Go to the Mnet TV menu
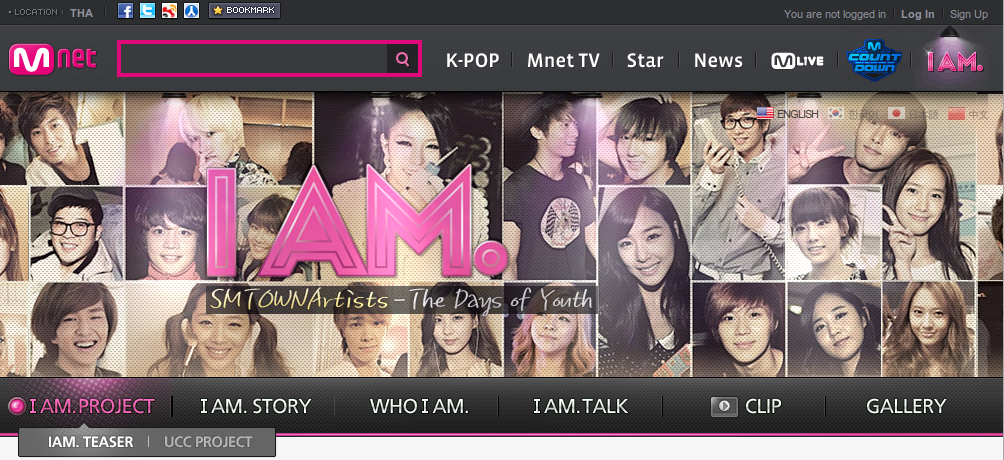 [x=563, y=60]
